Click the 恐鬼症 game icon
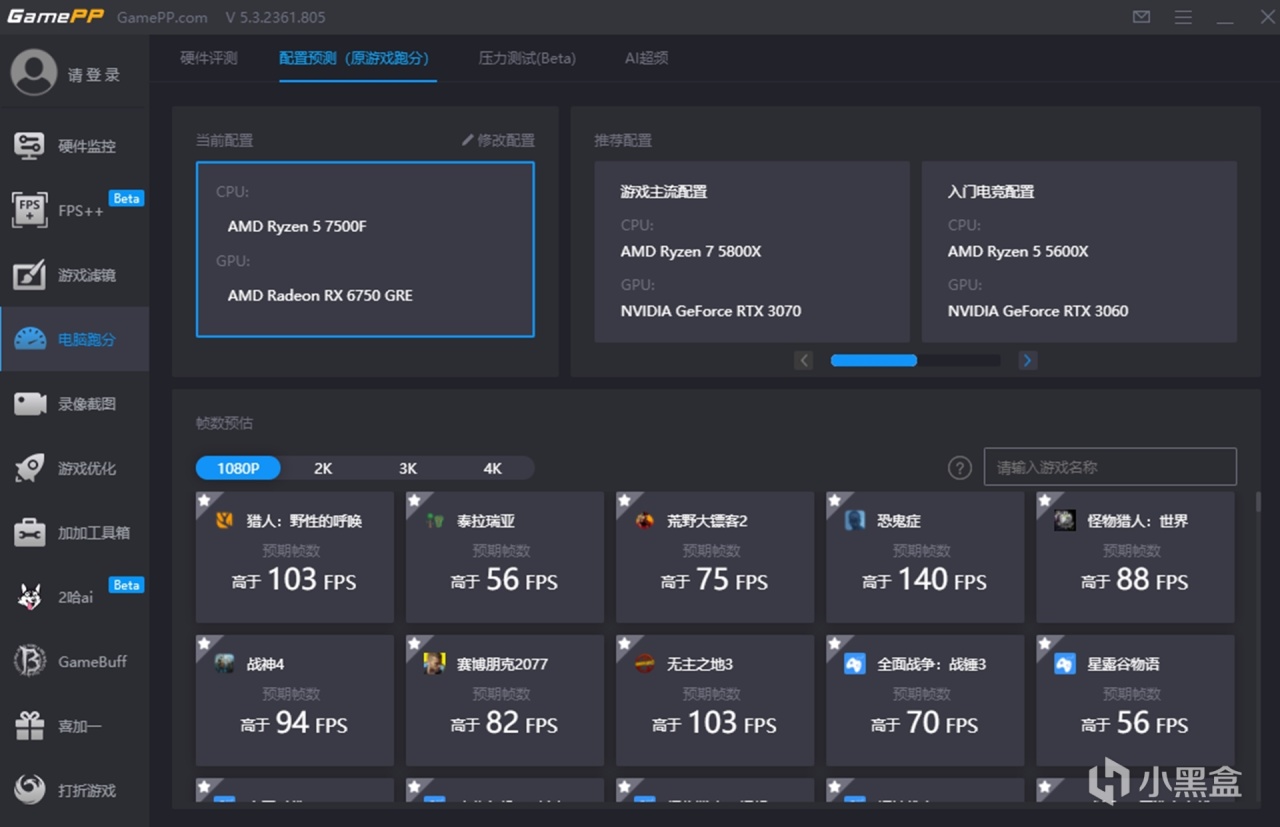1280x827 pixels. click(x=855, y=521)
